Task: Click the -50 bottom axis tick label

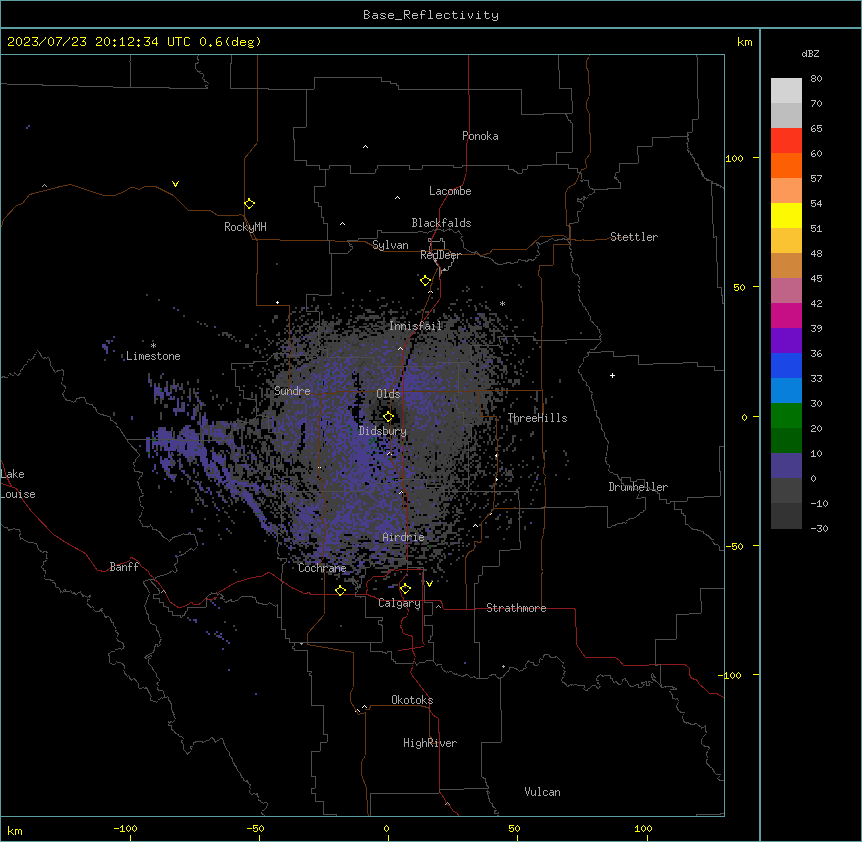Action: 255,828
